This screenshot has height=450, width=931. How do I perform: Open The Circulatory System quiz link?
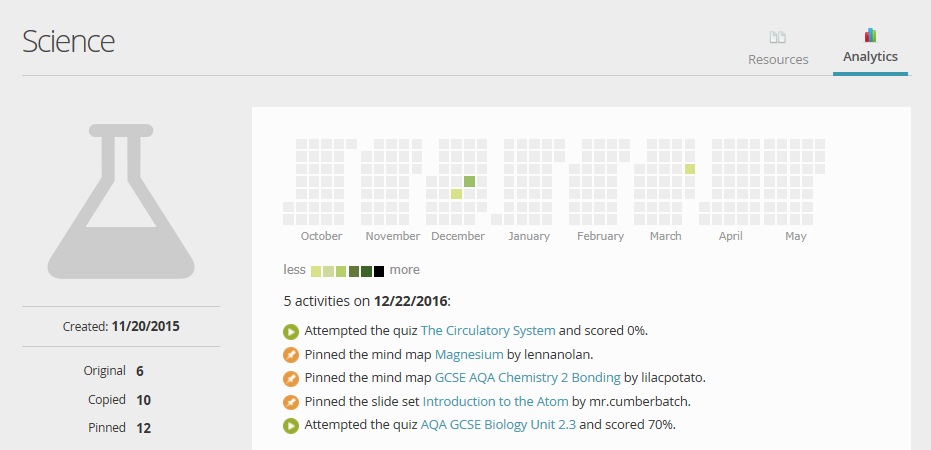coord(488,331)
